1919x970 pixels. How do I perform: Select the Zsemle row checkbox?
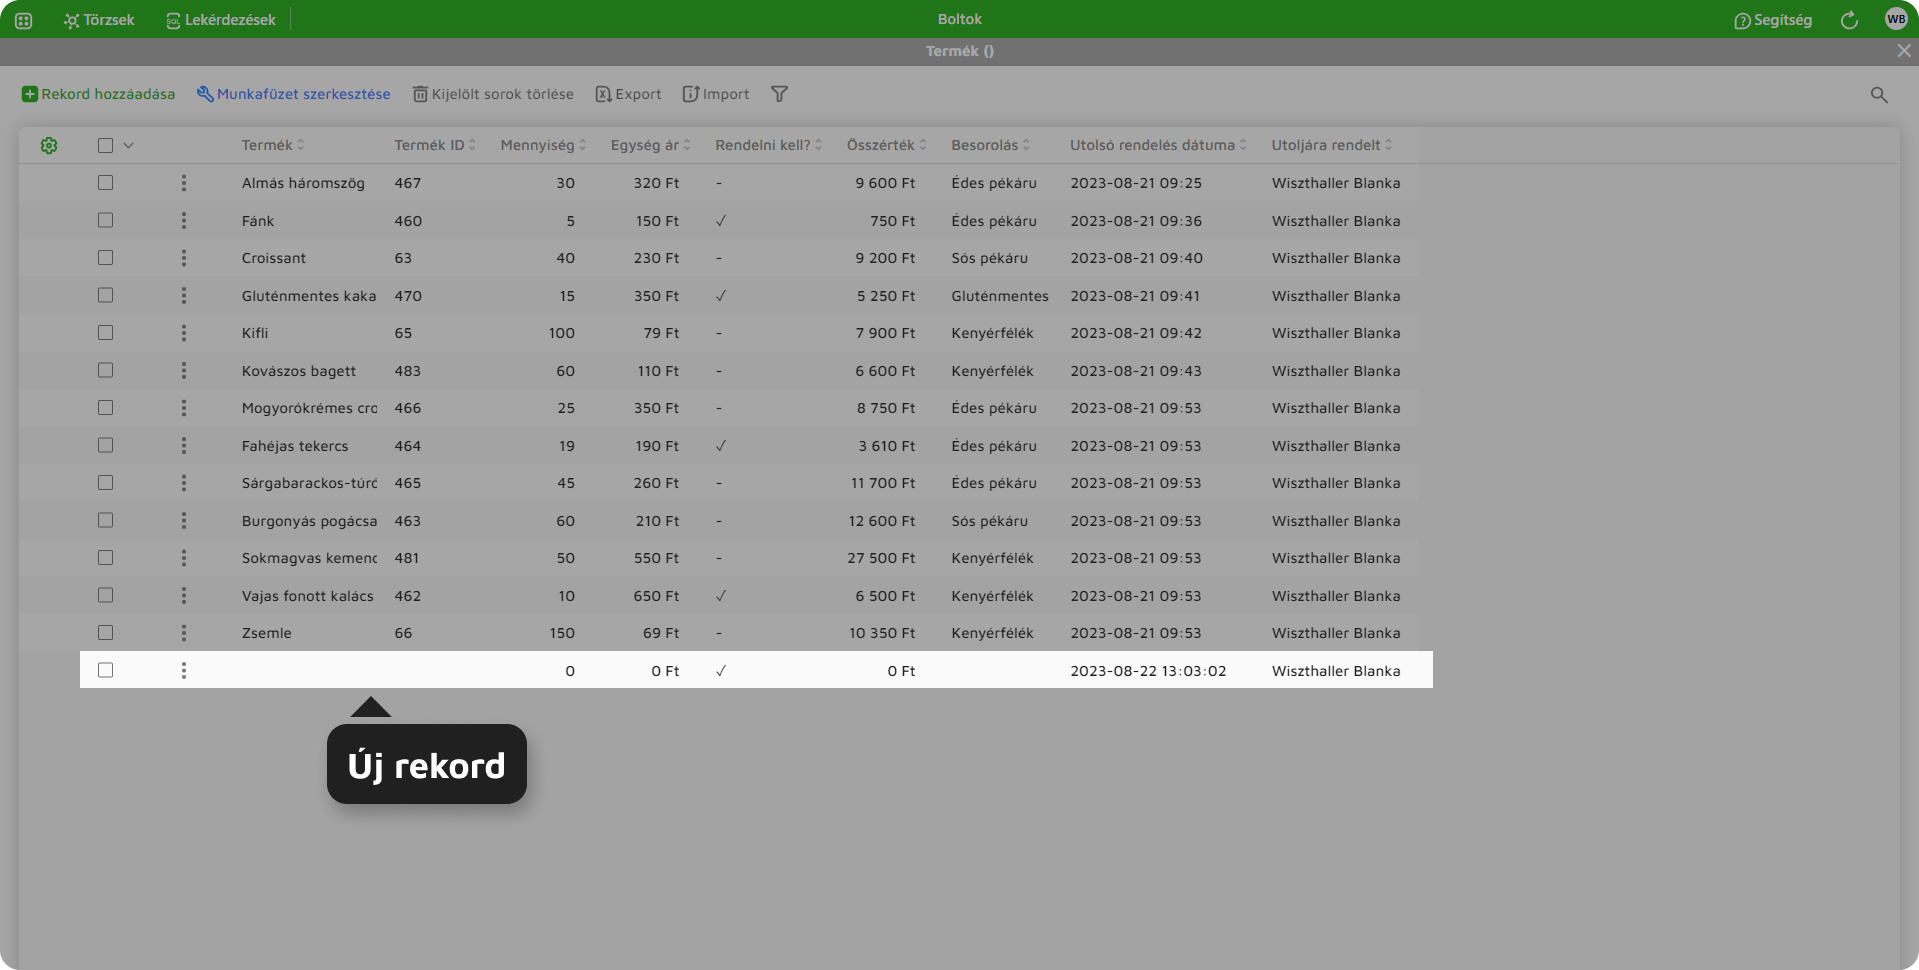[x=105, y=633]
